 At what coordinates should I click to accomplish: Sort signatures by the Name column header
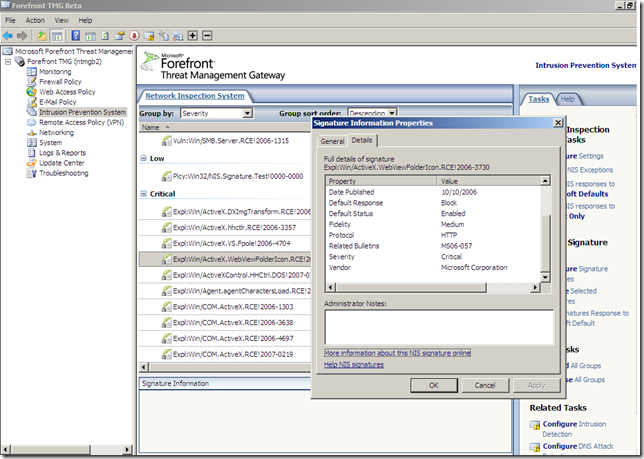[x=225, y=127]
